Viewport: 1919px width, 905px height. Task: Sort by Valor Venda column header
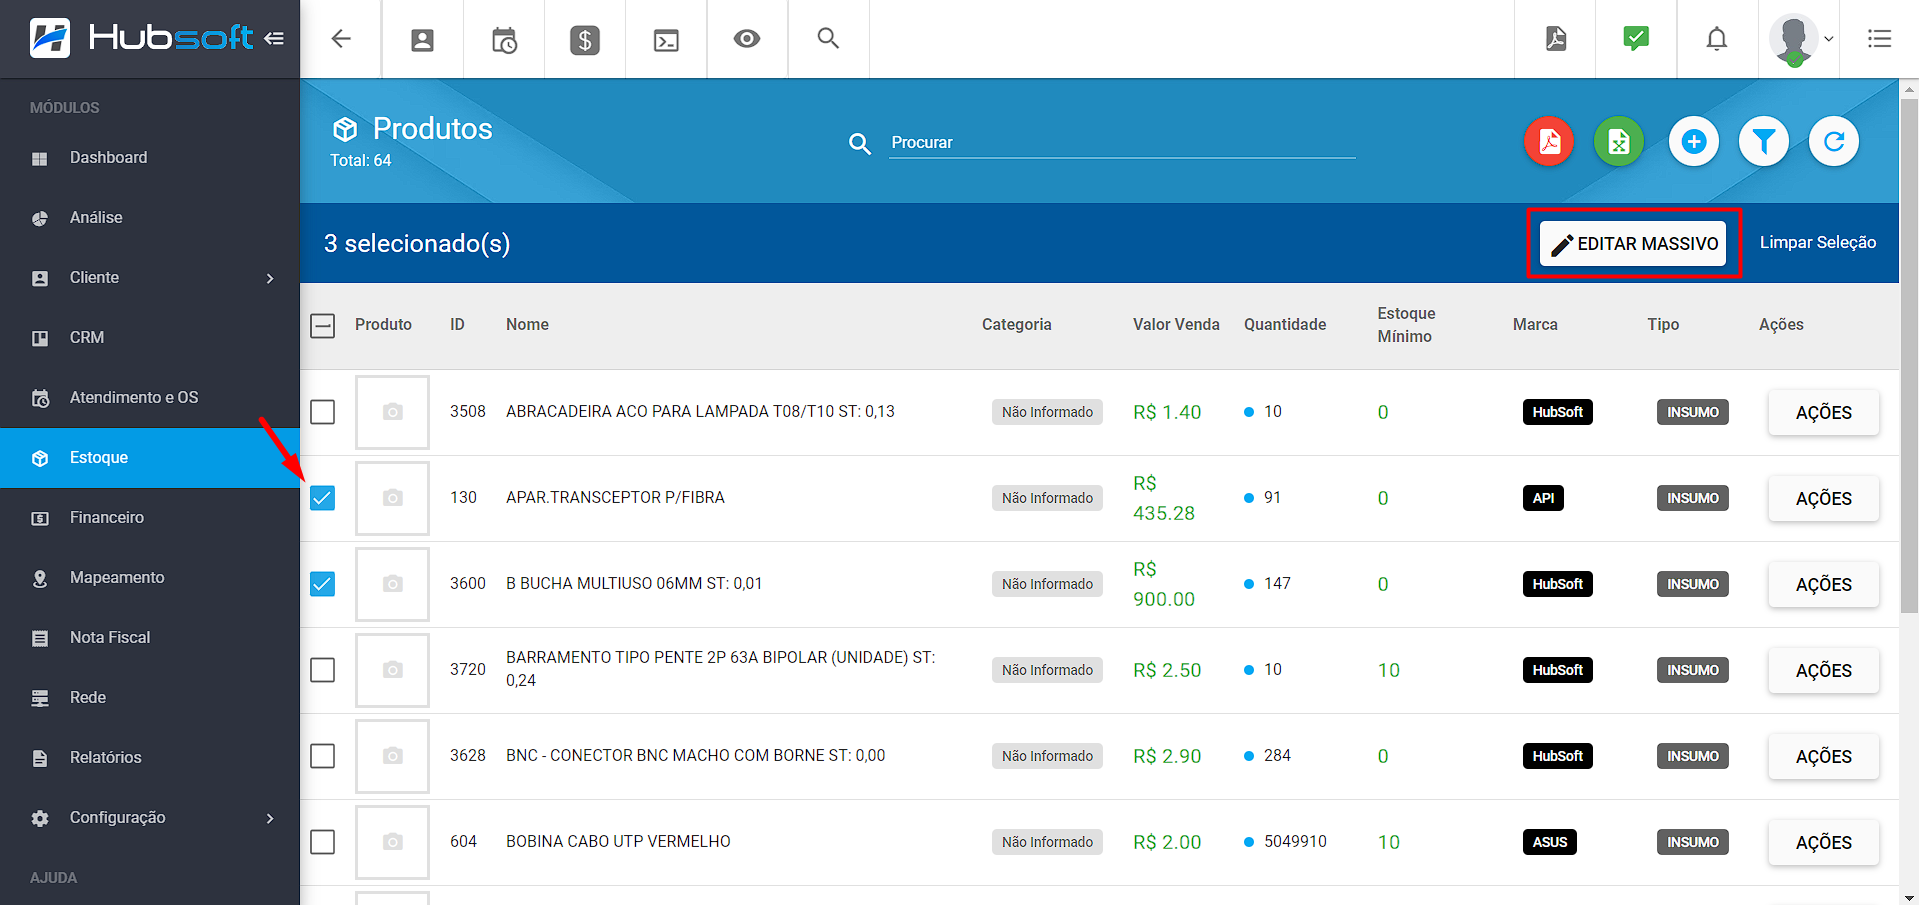click(x=1176, y=325)
